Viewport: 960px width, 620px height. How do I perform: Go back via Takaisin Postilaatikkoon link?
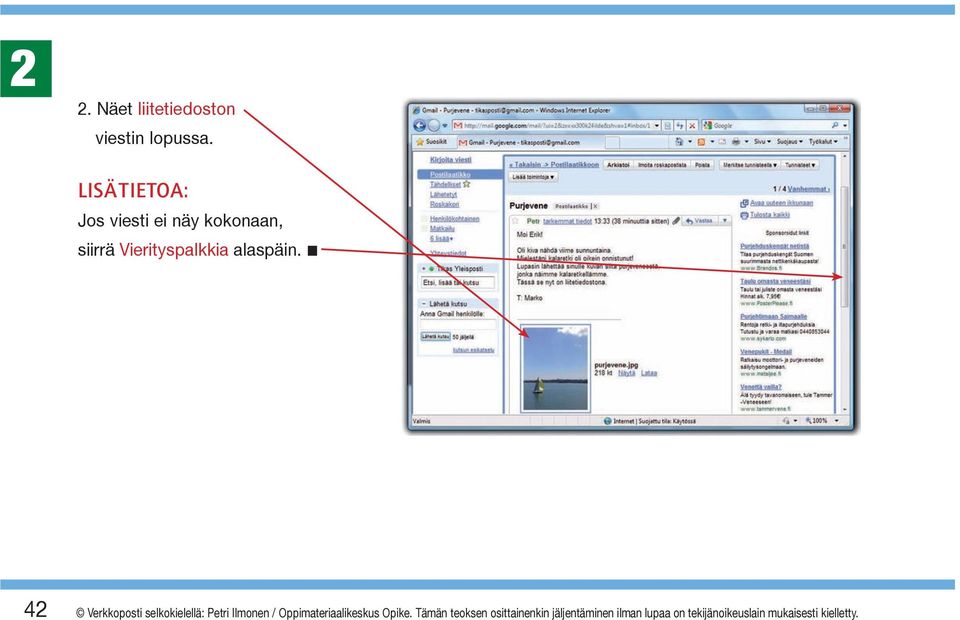click(x=554, y=165)
